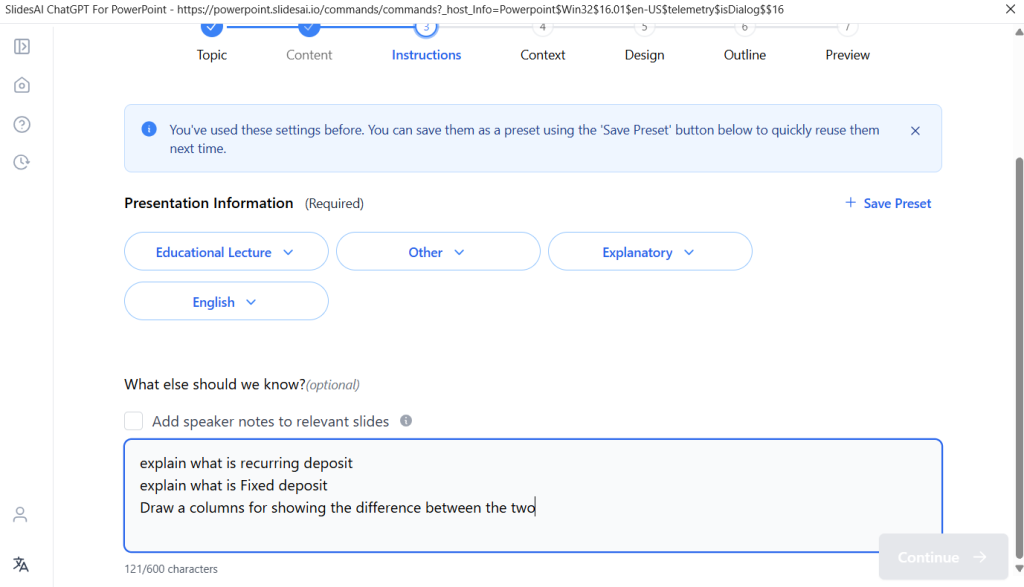Toggle the sidebar panel icon

(21, 46)
